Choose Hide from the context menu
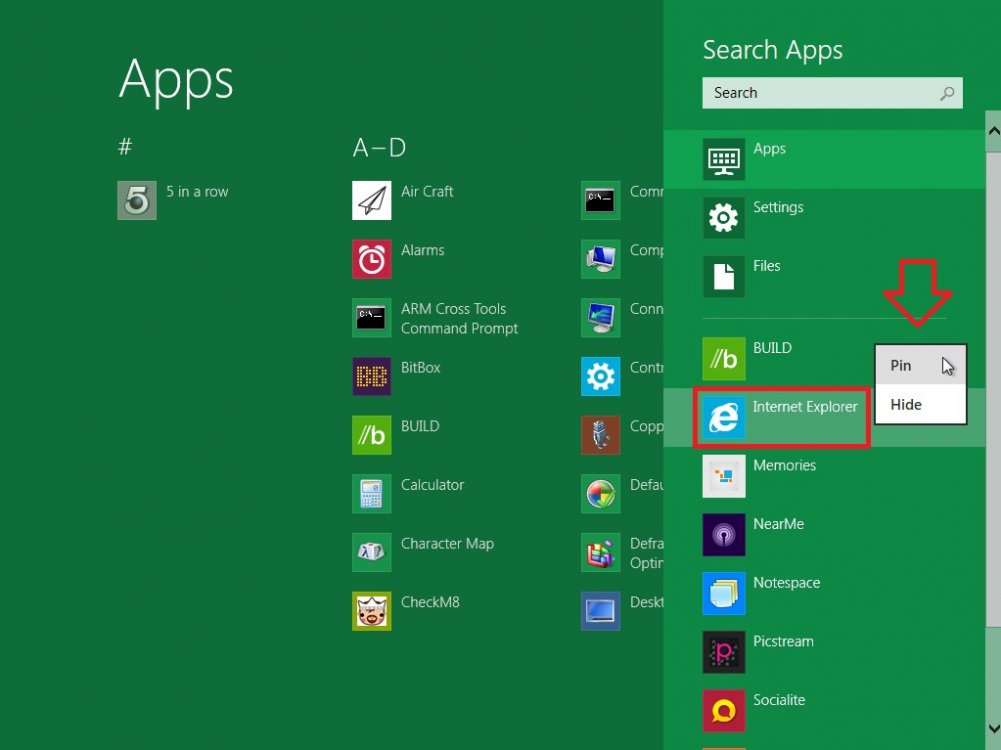Screen dimensions: 1001x750 (906, 405)
